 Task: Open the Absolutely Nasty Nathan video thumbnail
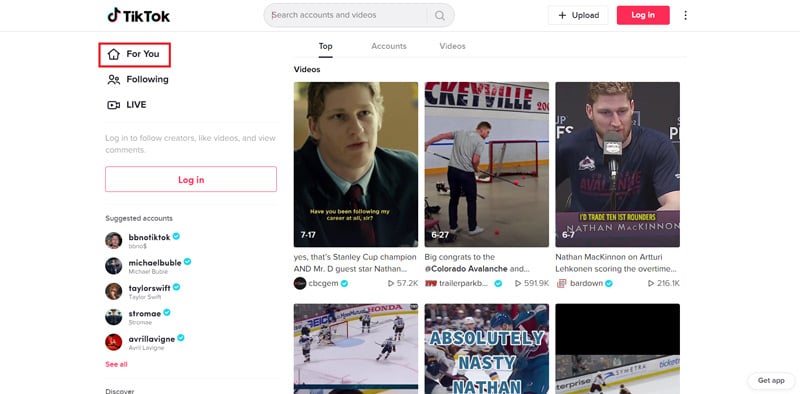coord(487,349)
